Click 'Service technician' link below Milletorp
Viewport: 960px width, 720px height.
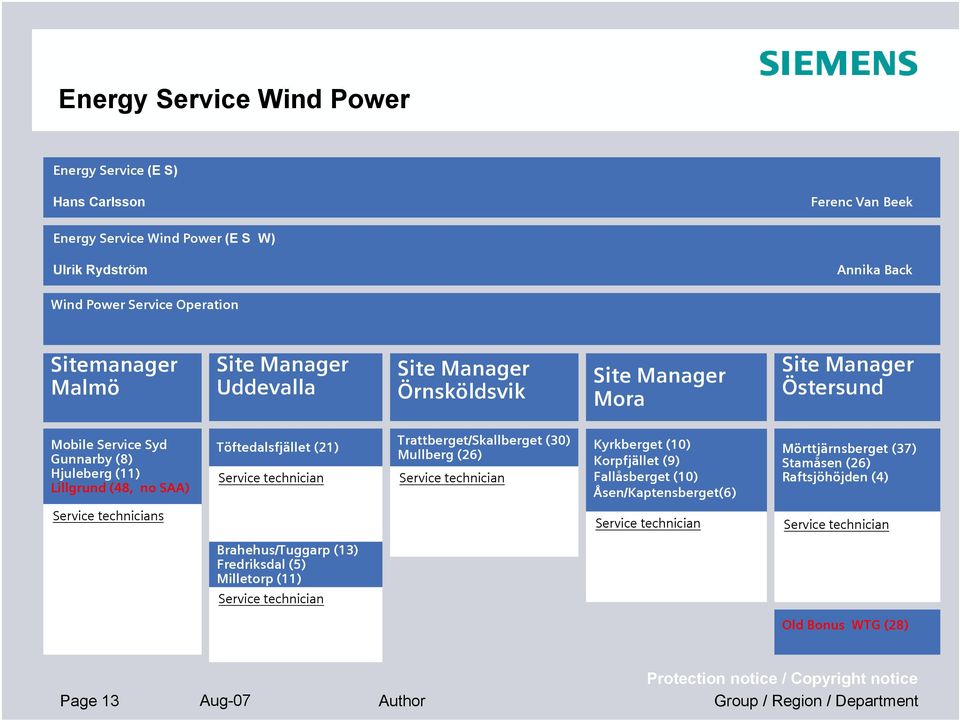tap(271, 599)
